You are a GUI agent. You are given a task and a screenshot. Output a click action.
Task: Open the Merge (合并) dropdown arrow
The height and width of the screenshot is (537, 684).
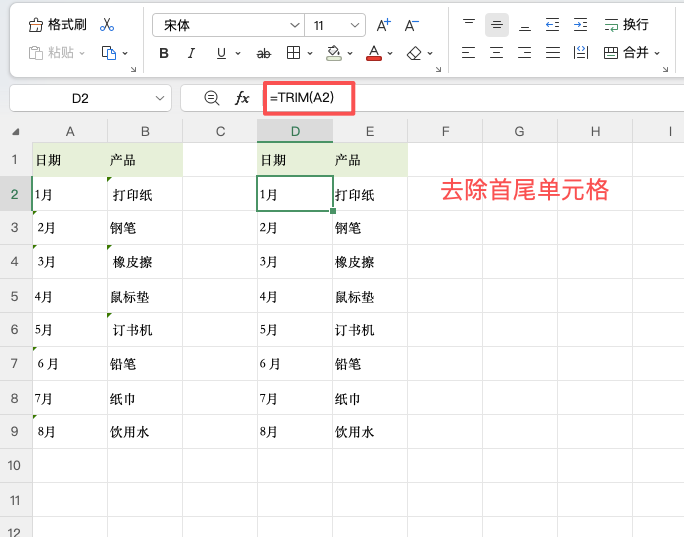(x=657, y=53)
